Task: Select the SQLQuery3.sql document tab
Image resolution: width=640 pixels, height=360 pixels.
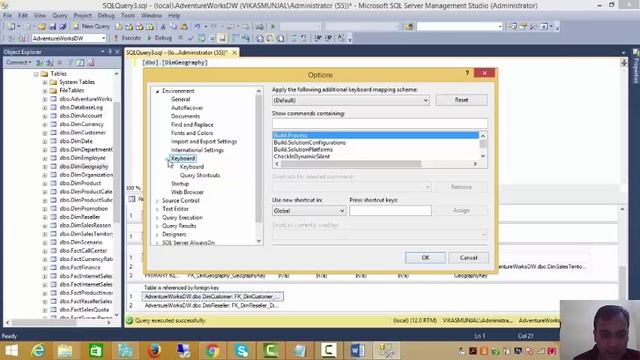Action: pyautogui.click(x=177, y=53)
